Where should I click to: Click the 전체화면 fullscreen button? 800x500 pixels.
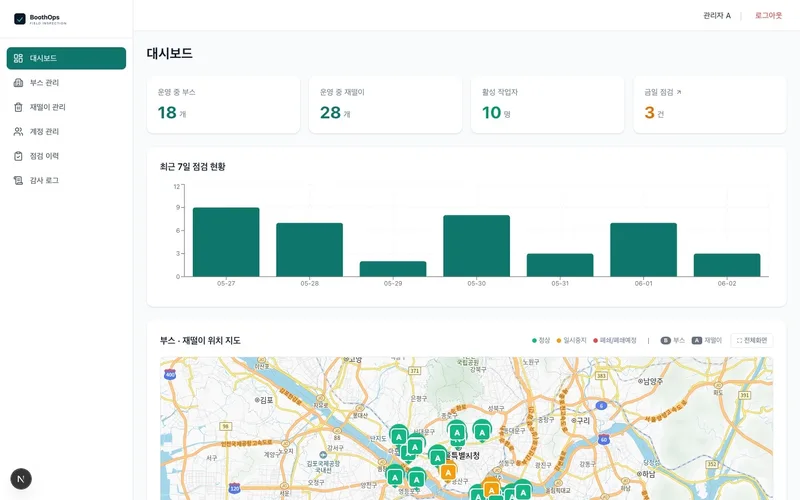click(752, 341)
